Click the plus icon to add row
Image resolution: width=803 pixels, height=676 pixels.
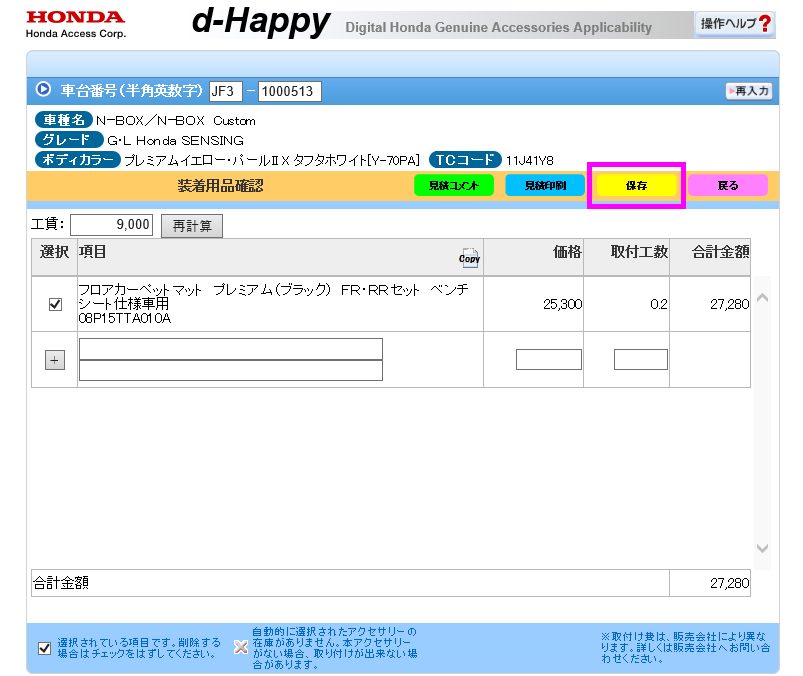(55, 360)
